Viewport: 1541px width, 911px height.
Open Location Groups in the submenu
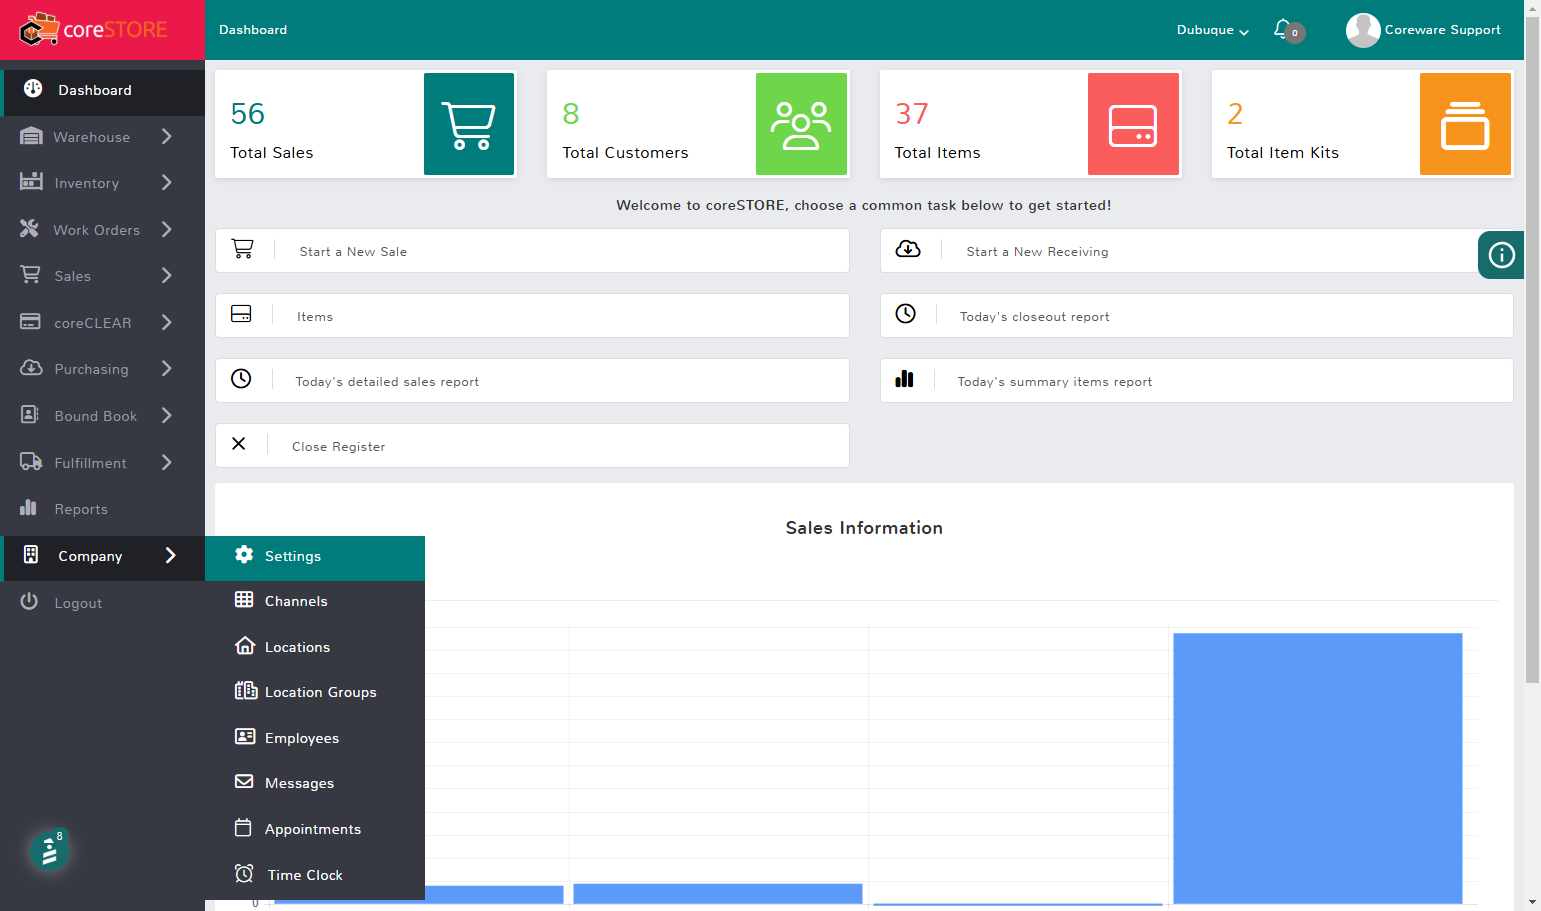click(x=315, y=692)
